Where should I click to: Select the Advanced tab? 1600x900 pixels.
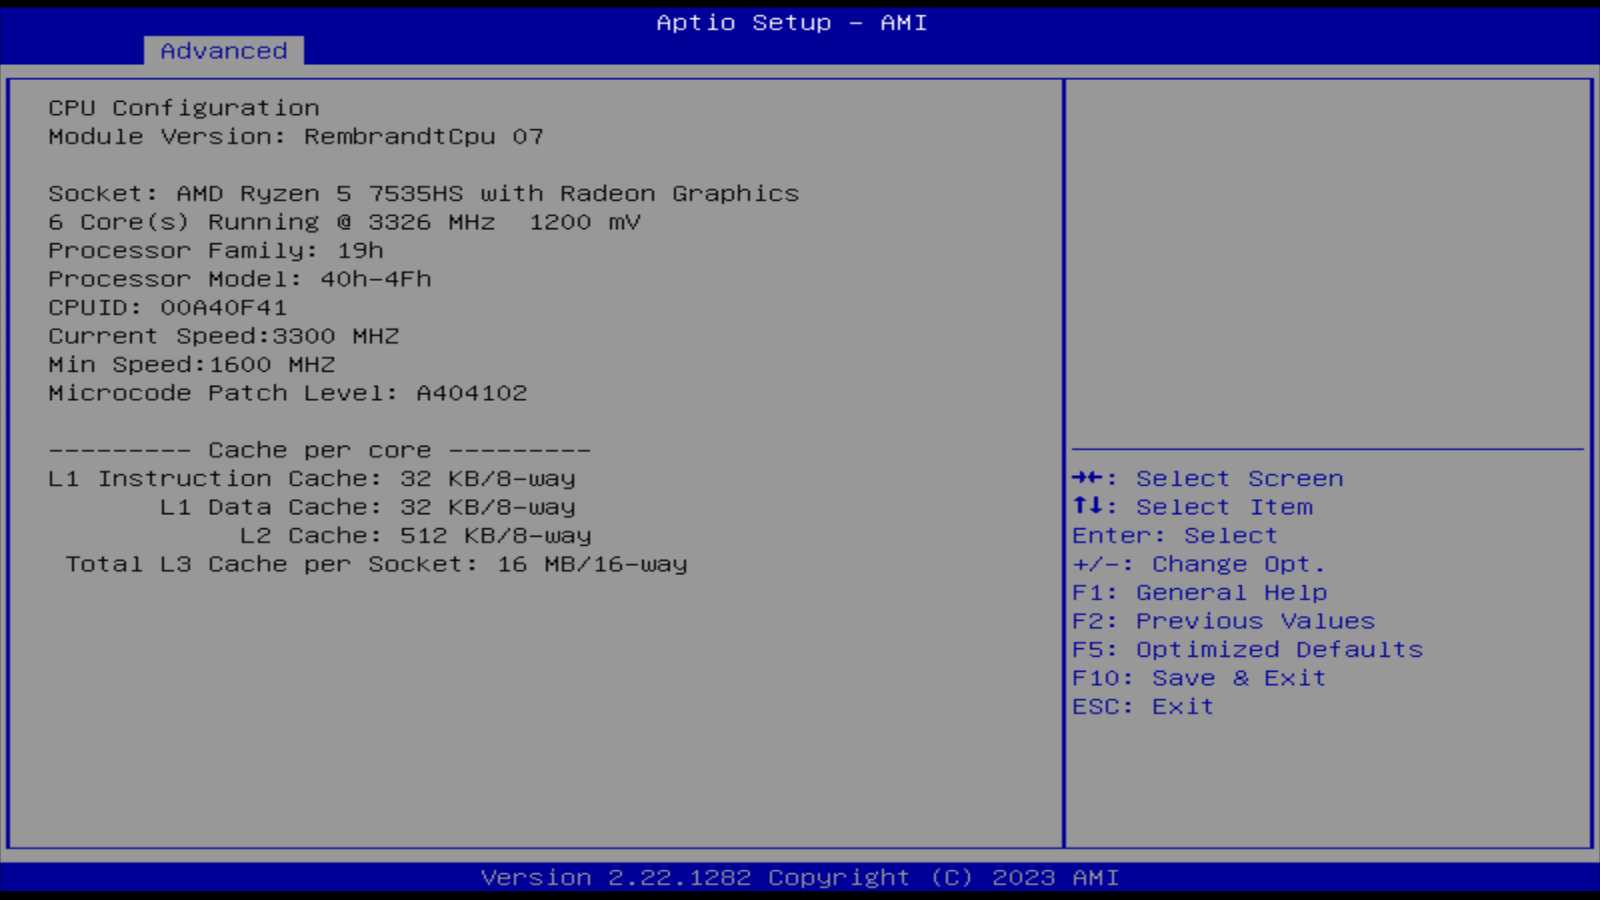click(x=224, y=51)
